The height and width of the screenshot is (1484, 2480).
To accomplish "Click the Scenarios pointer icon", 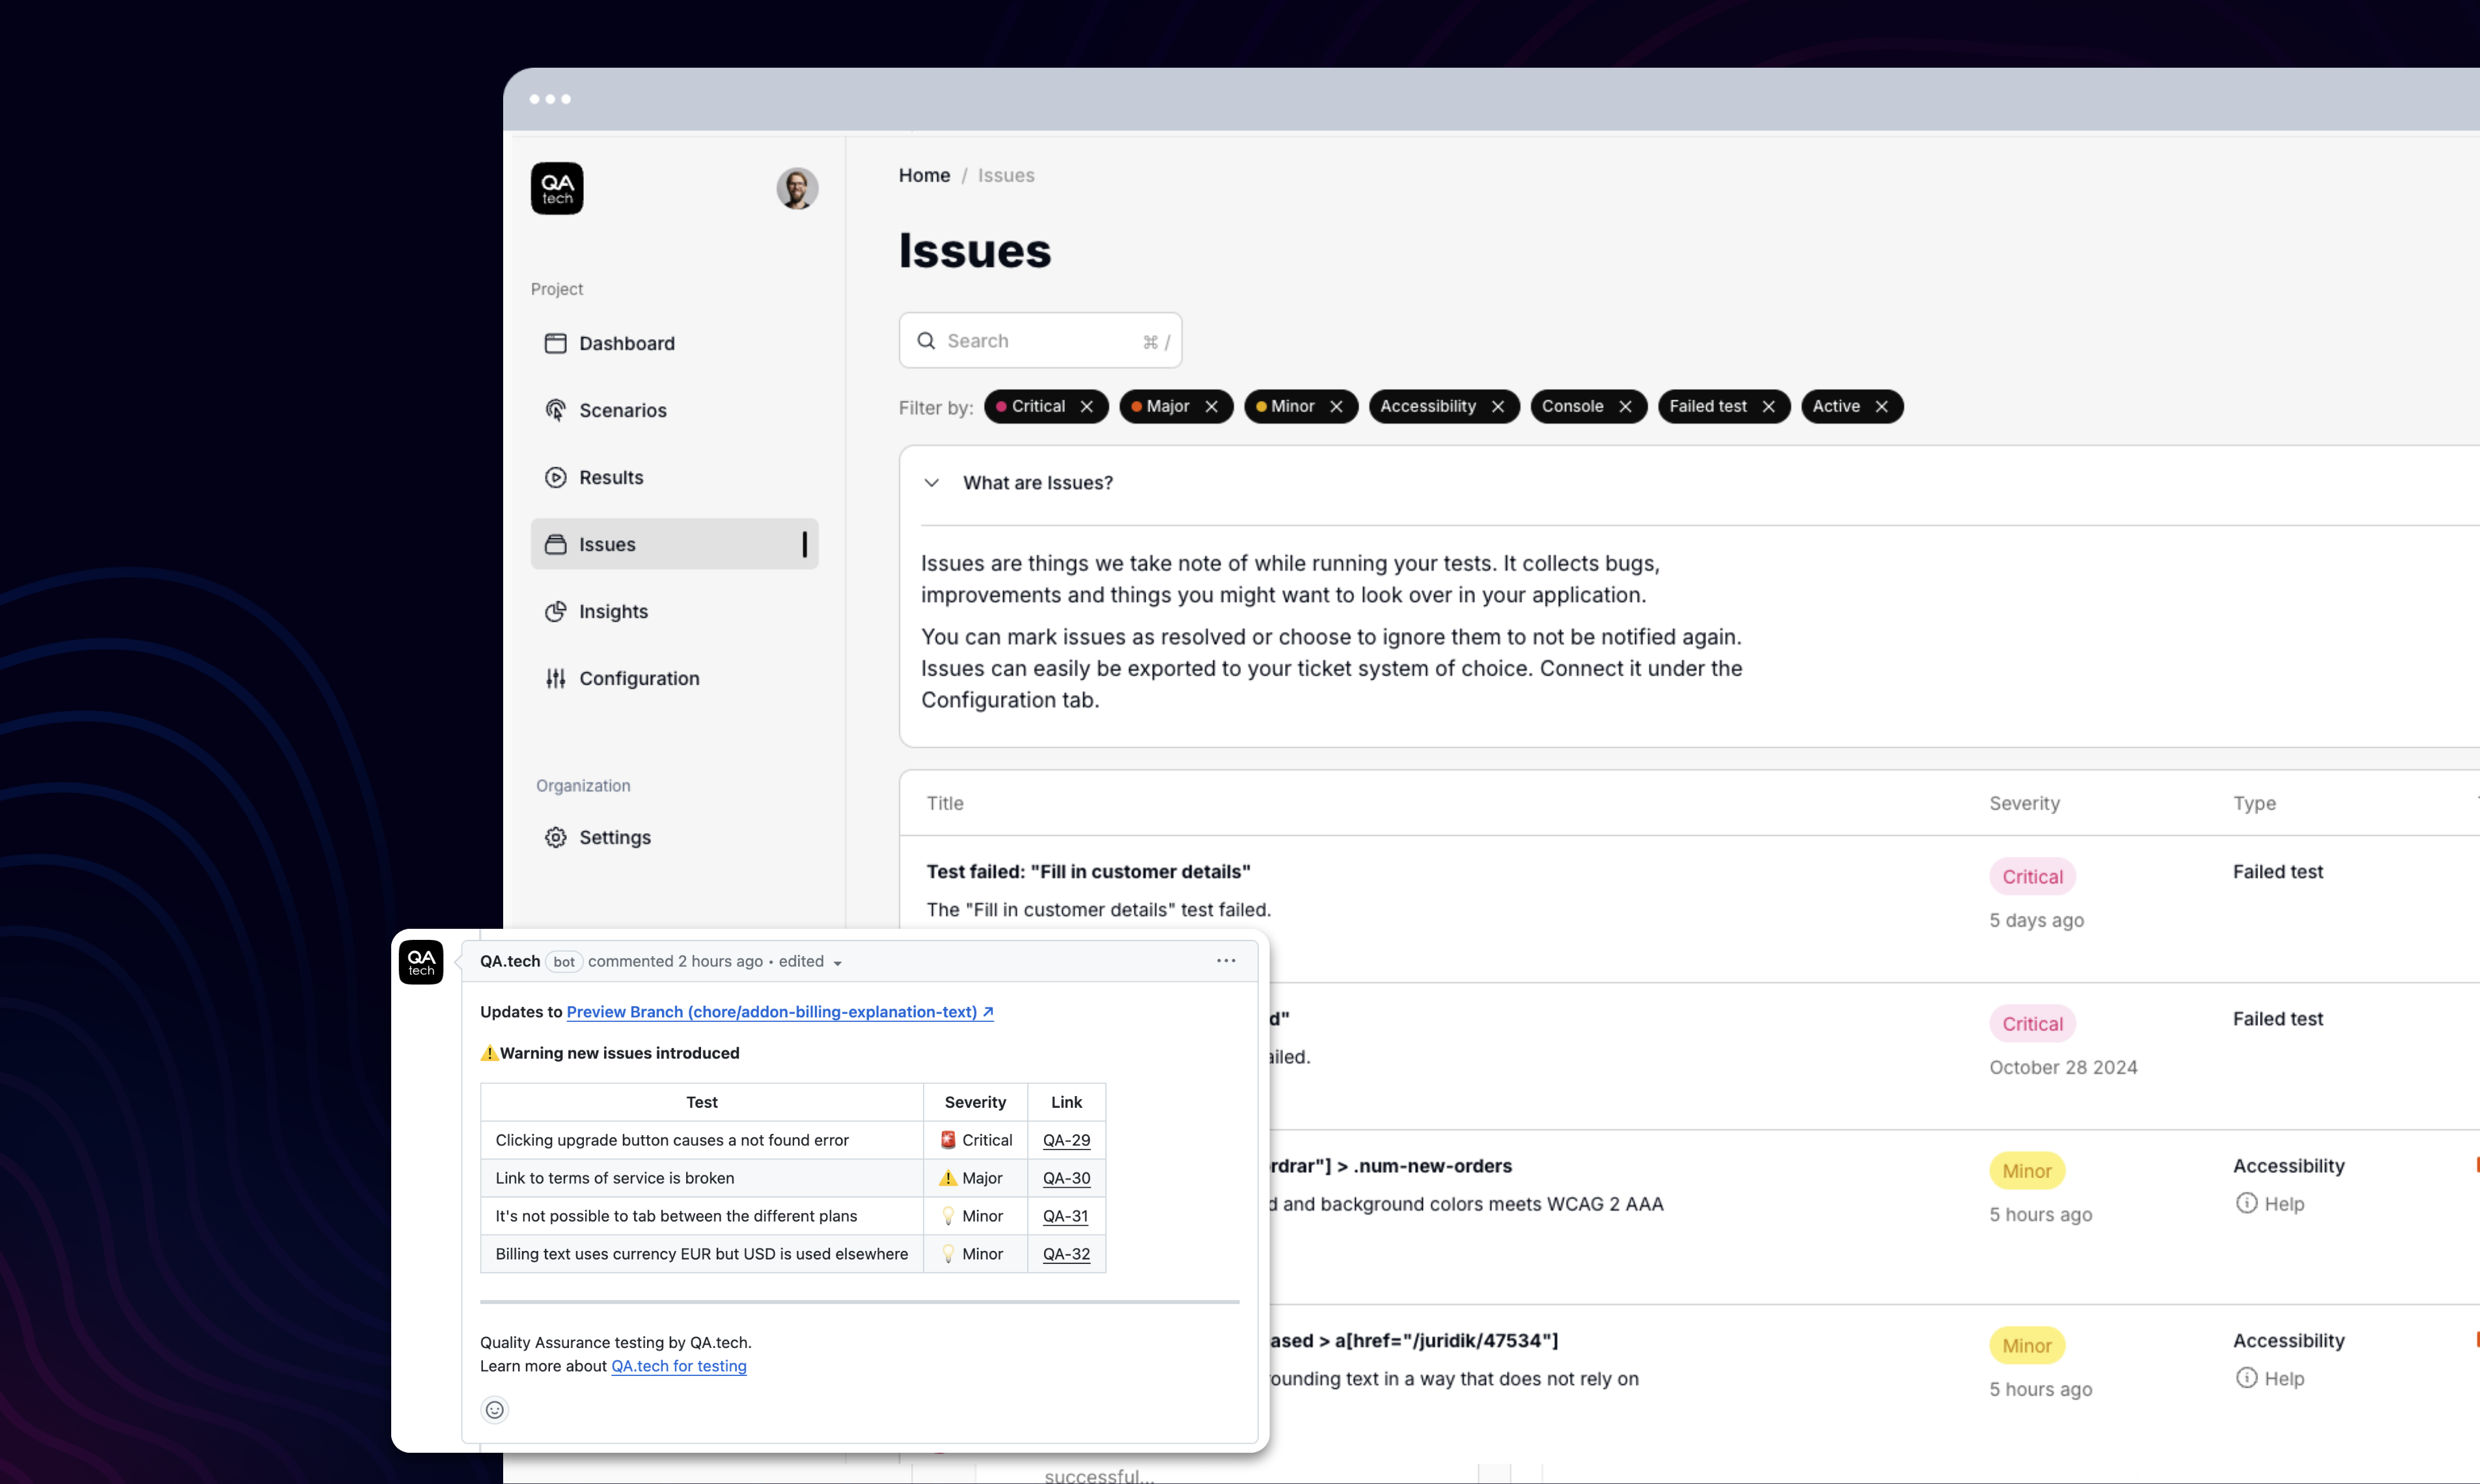I will click(x=555, y=410).
